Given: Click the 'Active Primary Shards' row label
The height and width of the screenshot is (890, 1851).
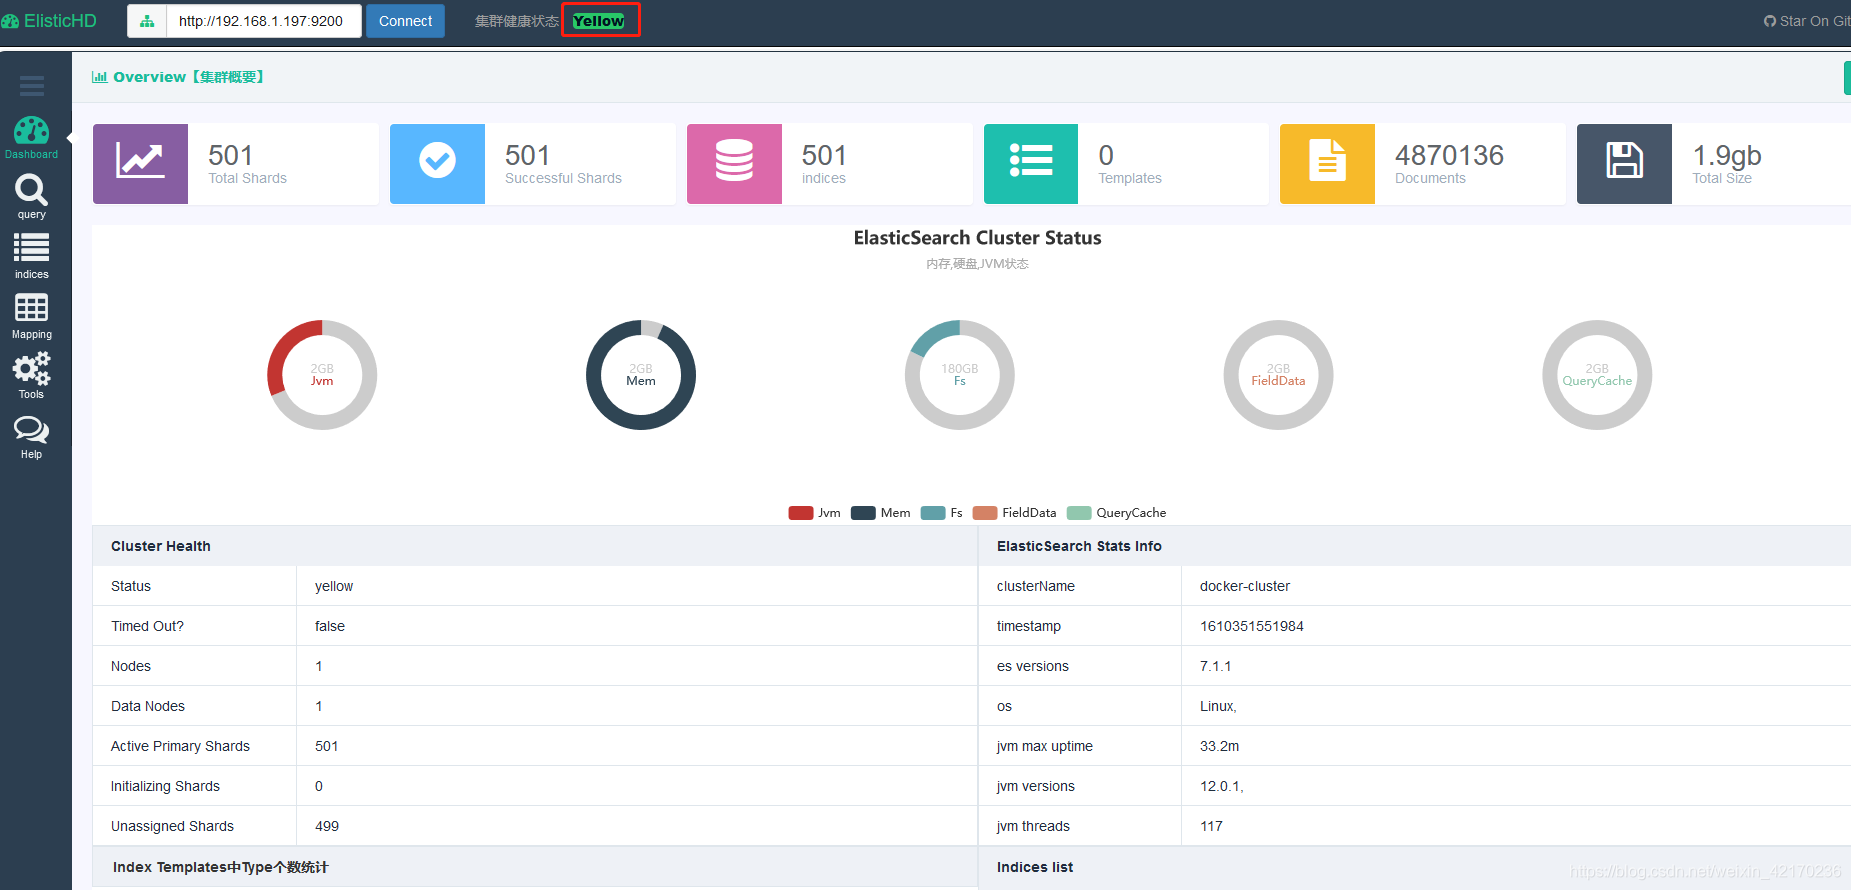Looking at the screenshot, I should [x=180, y=746].
